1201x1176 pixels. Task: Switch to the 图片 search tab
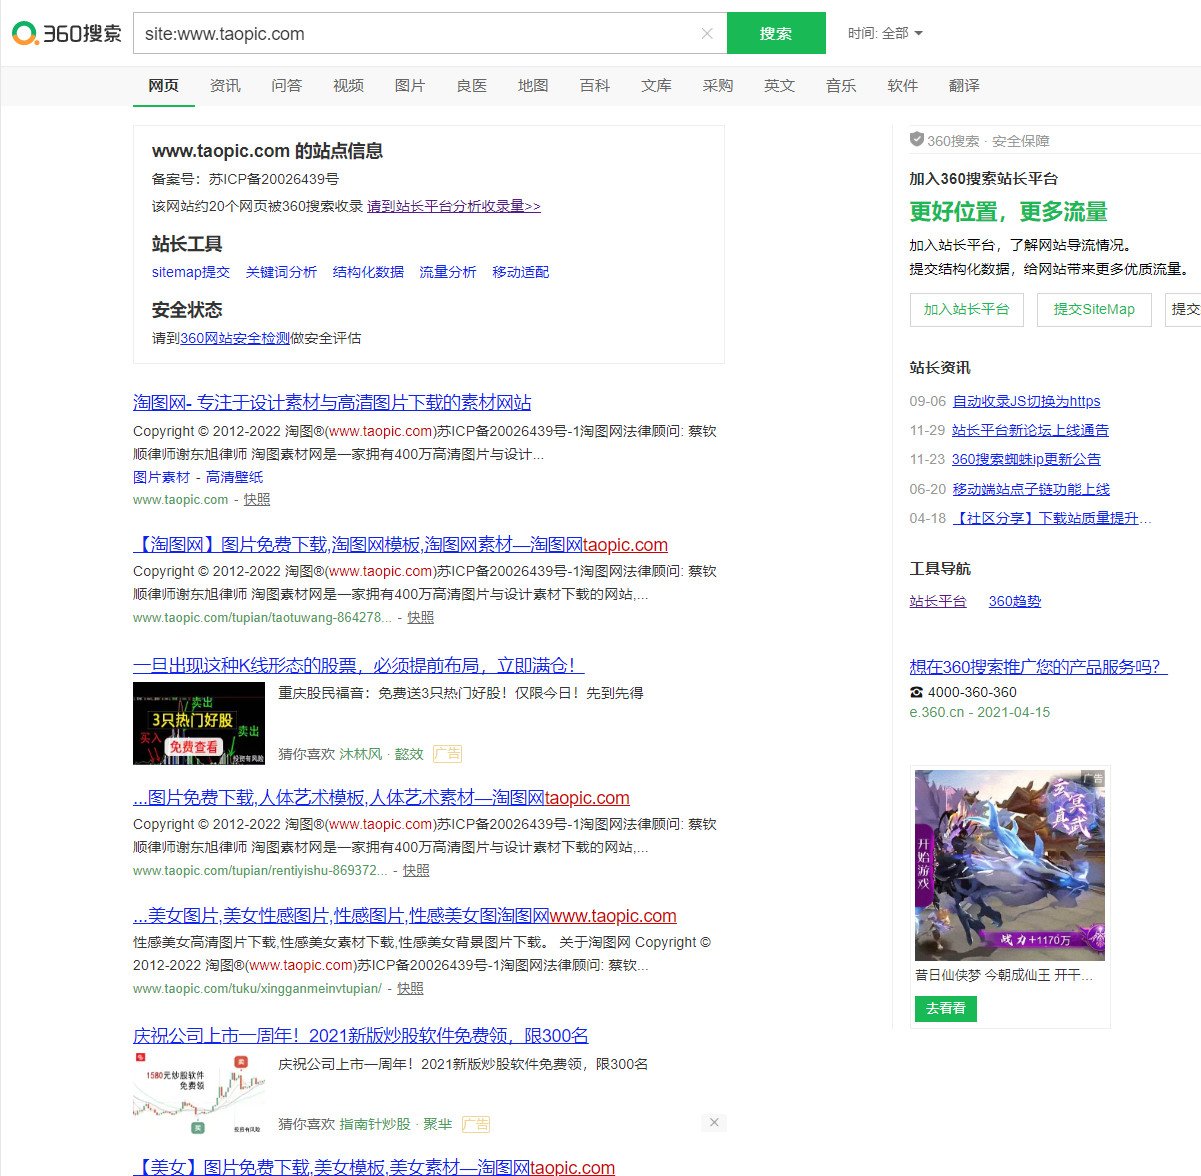coord(410,86)
